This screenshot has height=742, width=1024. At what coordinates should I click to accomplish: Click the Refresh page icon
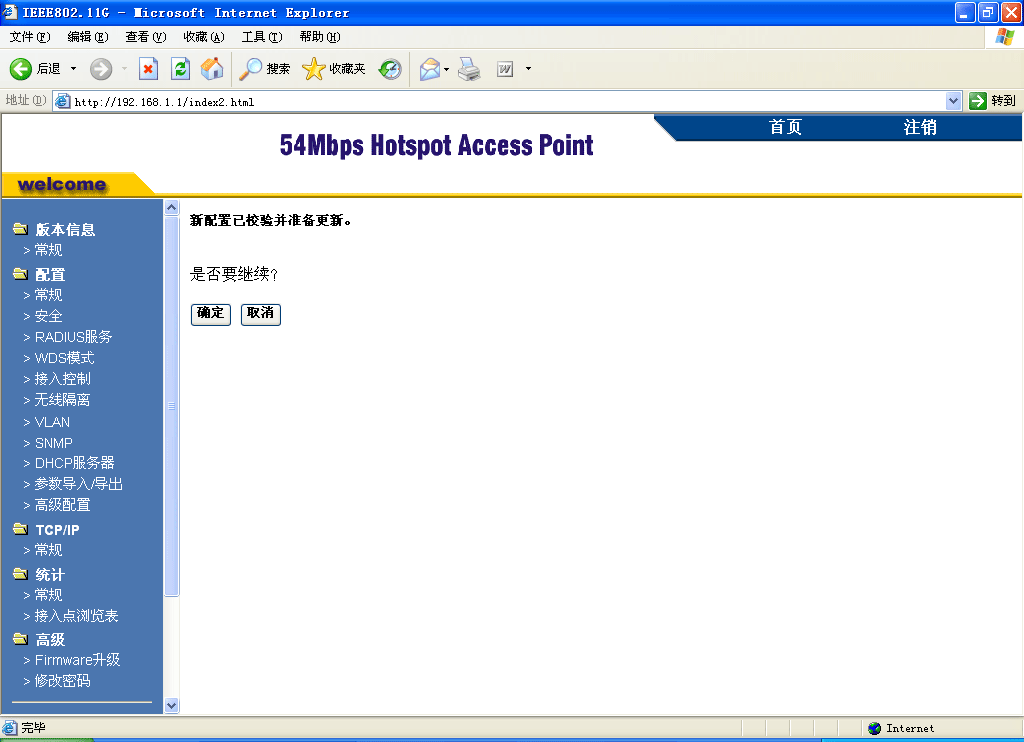(x=180, y=69)
